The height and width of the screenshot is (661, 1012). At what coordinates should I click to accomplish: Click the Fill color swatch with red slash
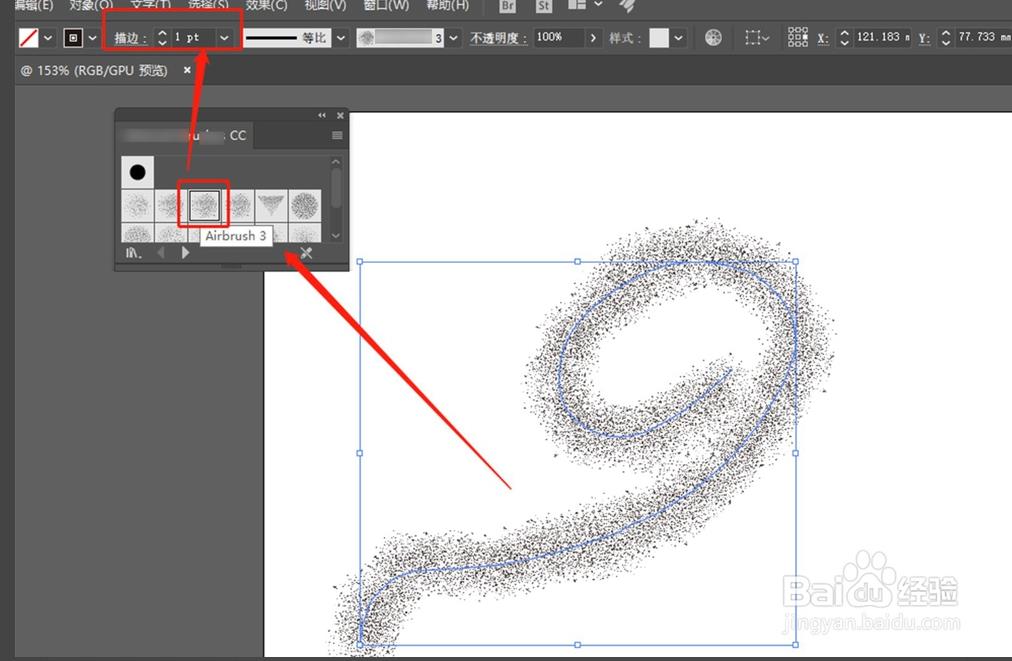tap(28, 37)
